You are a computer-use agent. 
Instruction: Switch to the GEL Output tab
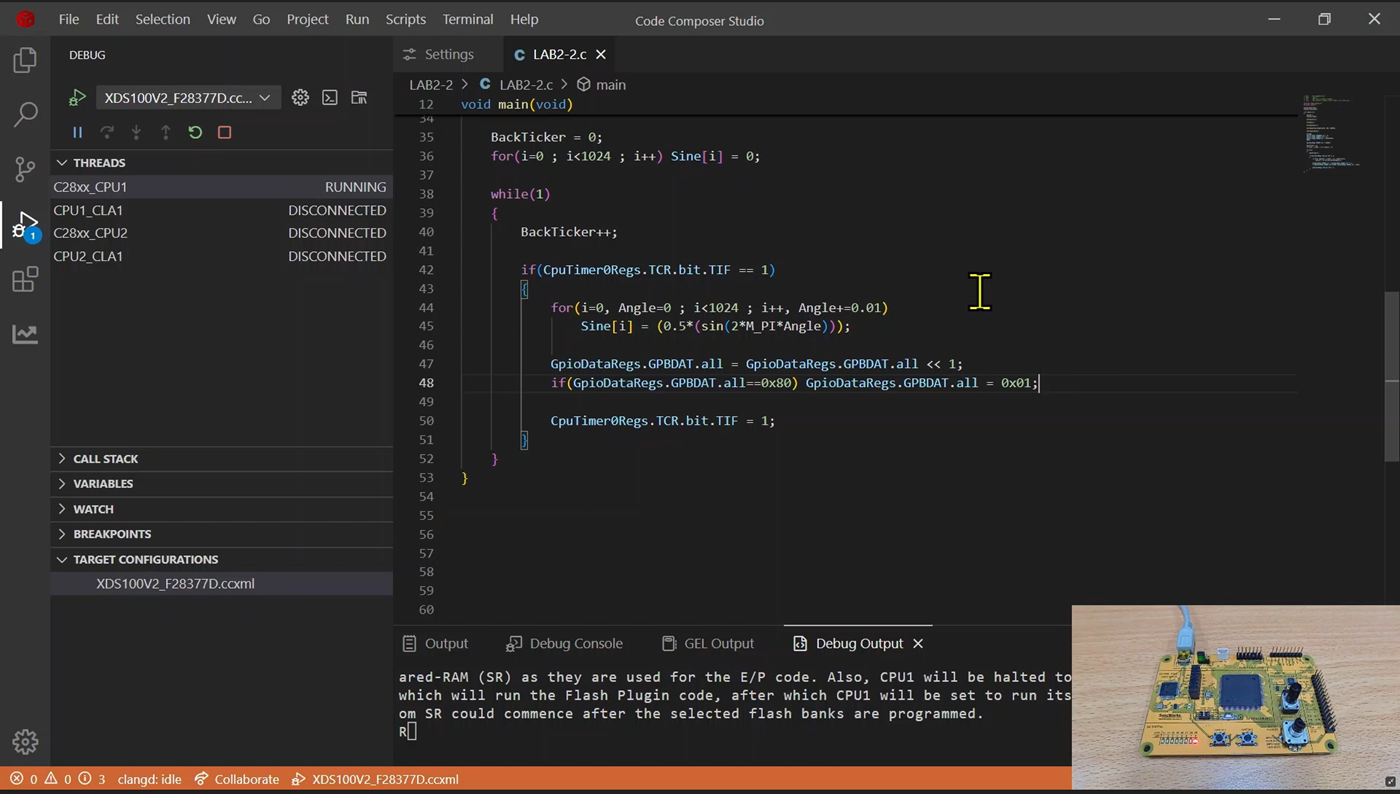coord(708,643)
